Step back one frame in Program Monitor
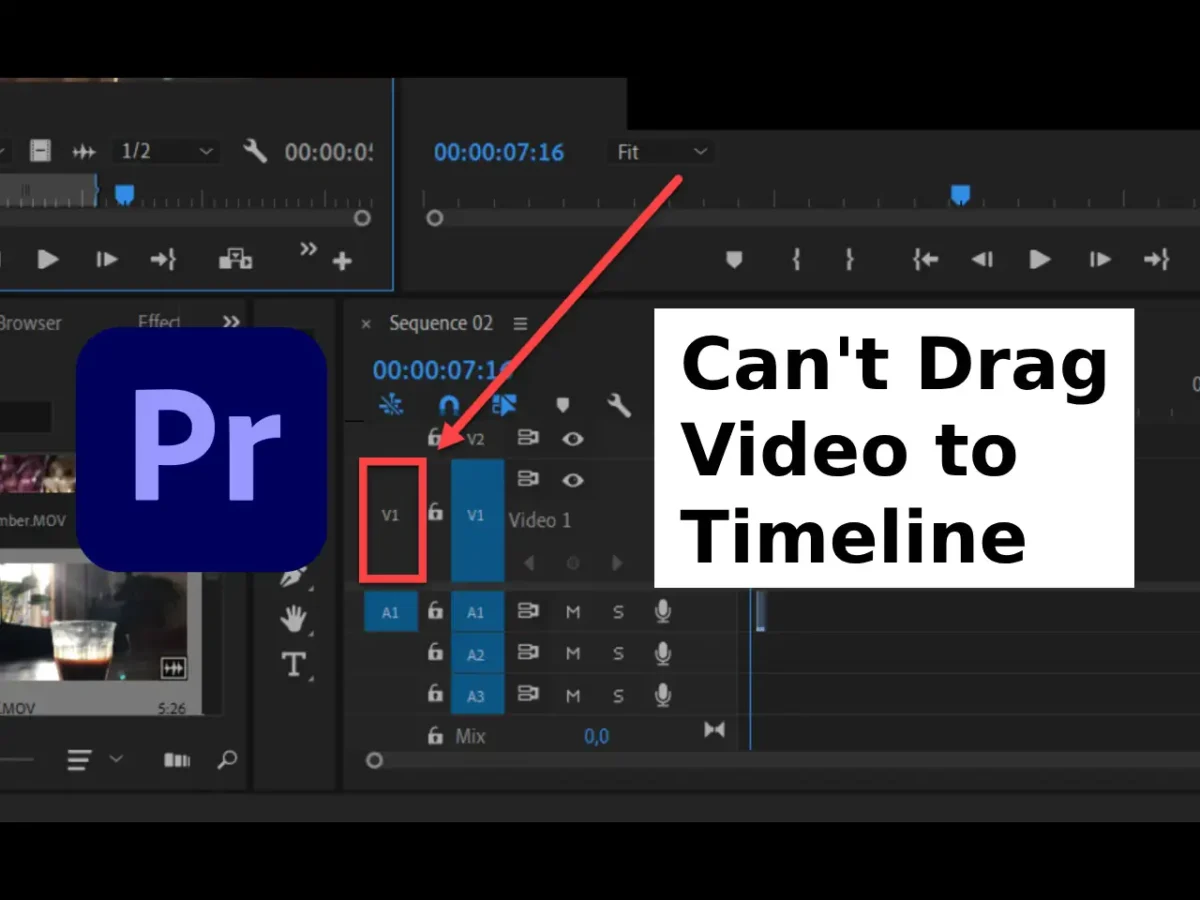This screenshot has height=900, width=1200. pos(982,260)
